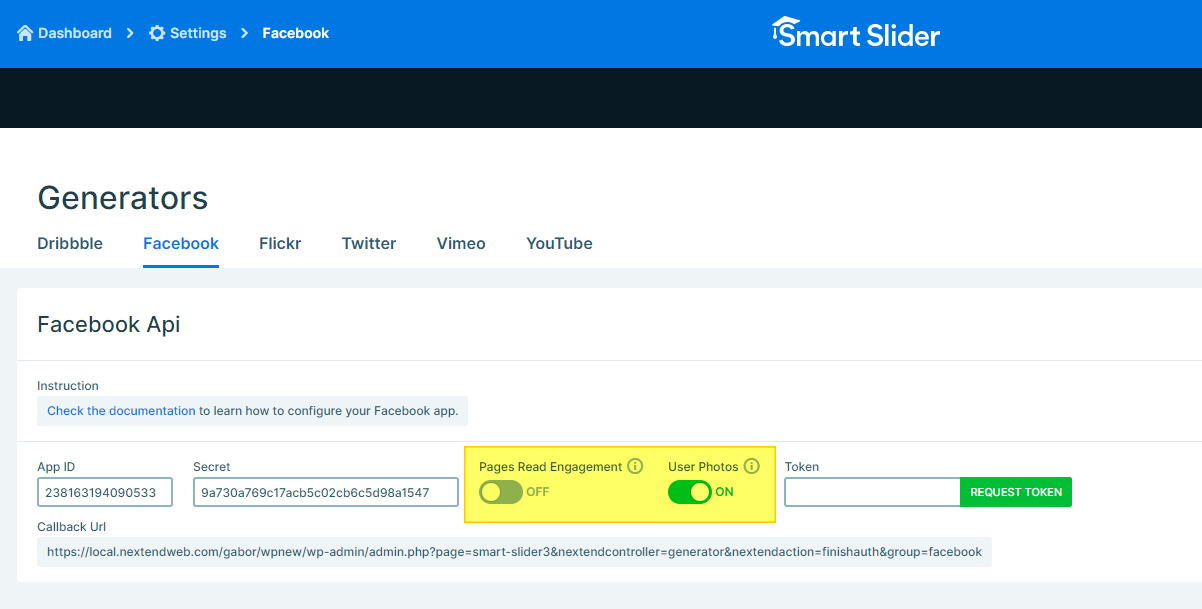Image resolution: width=1202 pixels, height=609 pixels.
Task: Switch to the YouTube tab
Action: [x=559, y=243]
